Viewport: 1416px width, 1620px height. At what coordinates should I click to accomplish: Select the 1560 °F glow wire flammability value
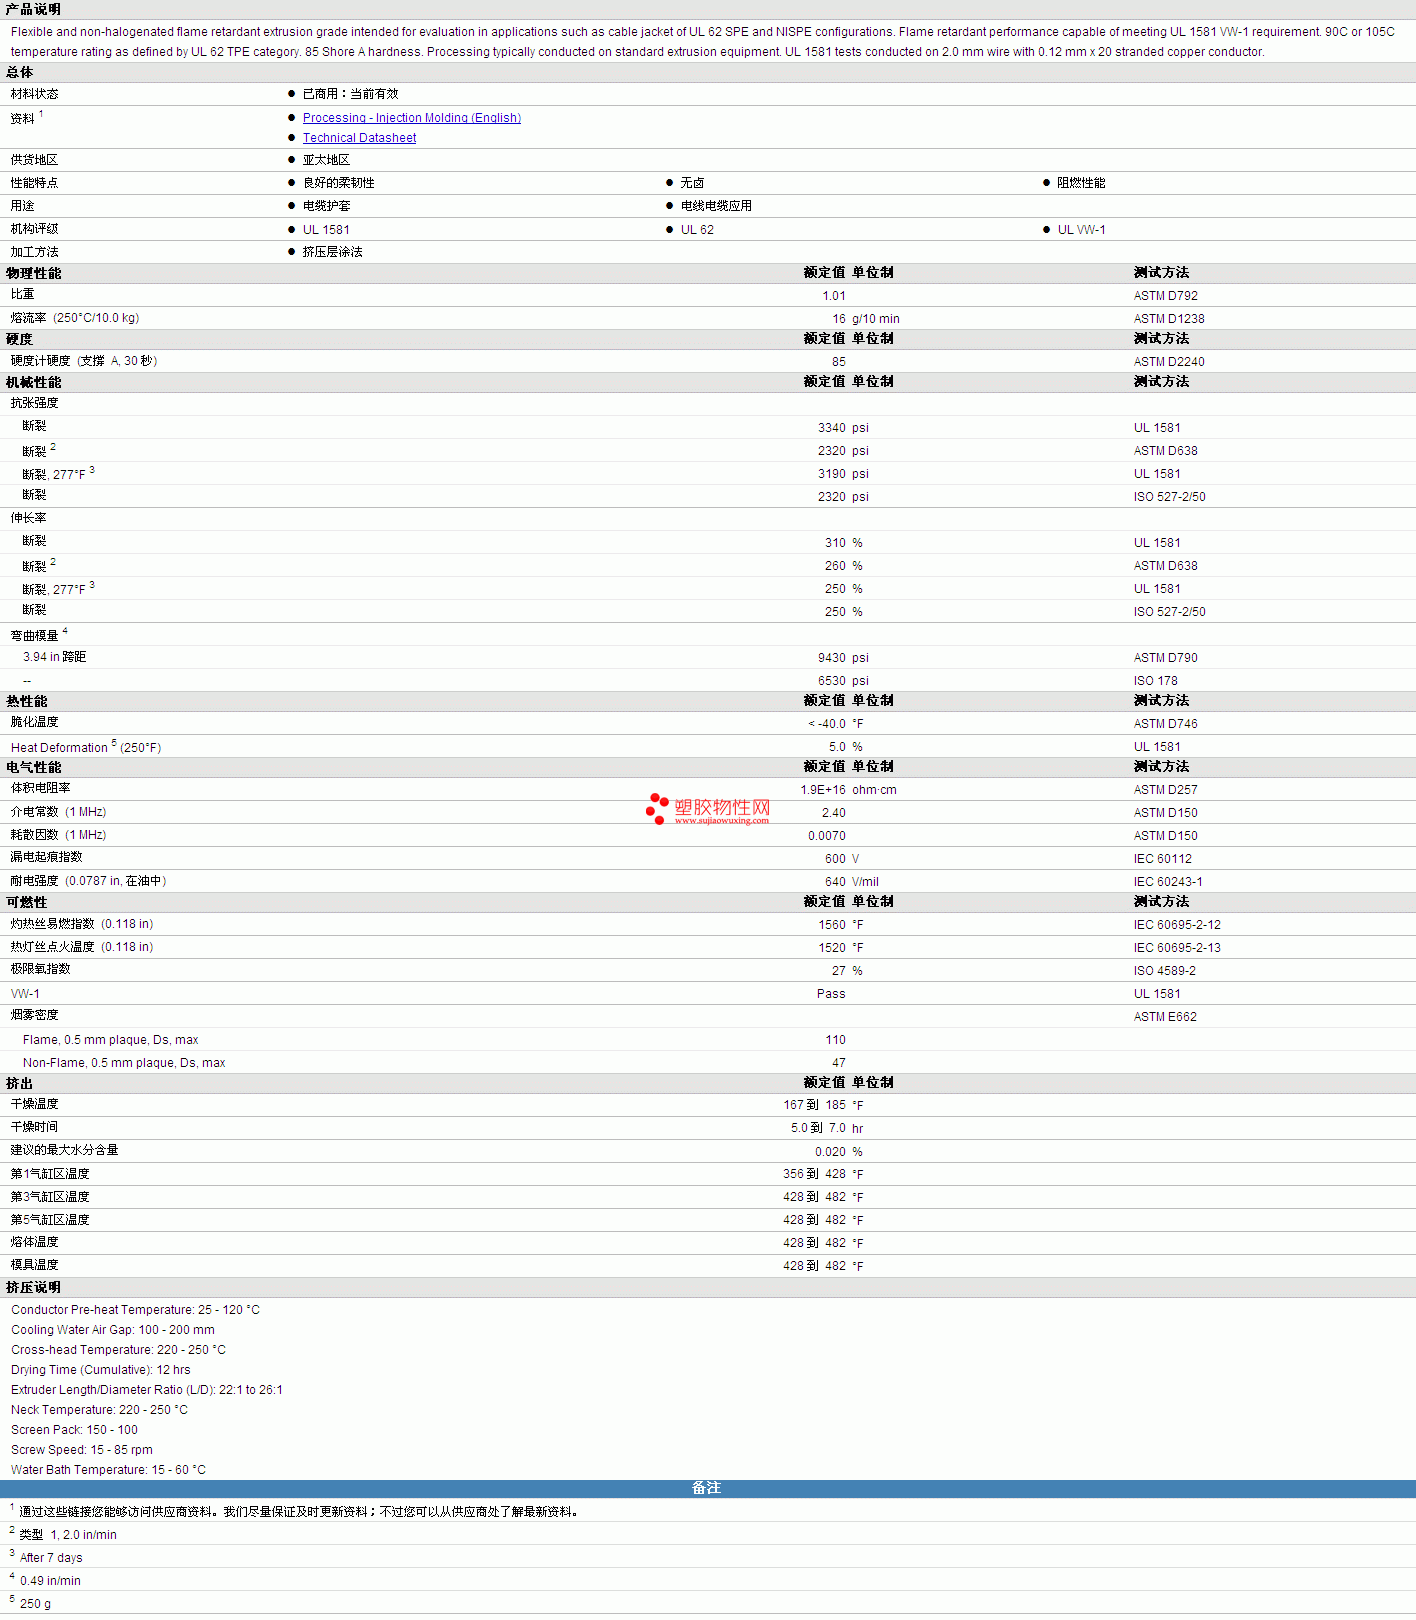[x=841, y=925]
